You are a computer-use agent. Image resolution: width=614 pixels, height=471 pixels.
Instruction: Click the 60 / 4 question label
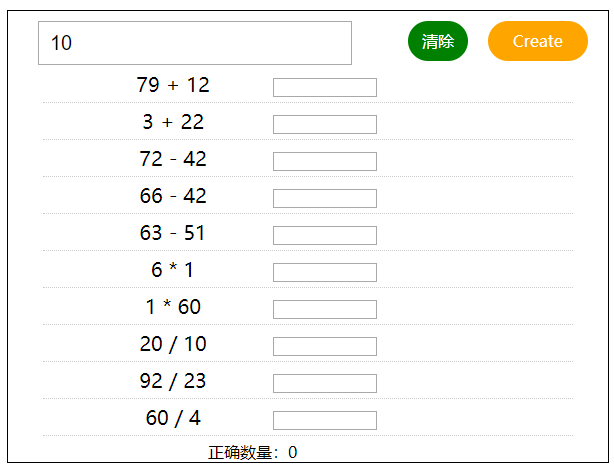(x=173, y=418)
